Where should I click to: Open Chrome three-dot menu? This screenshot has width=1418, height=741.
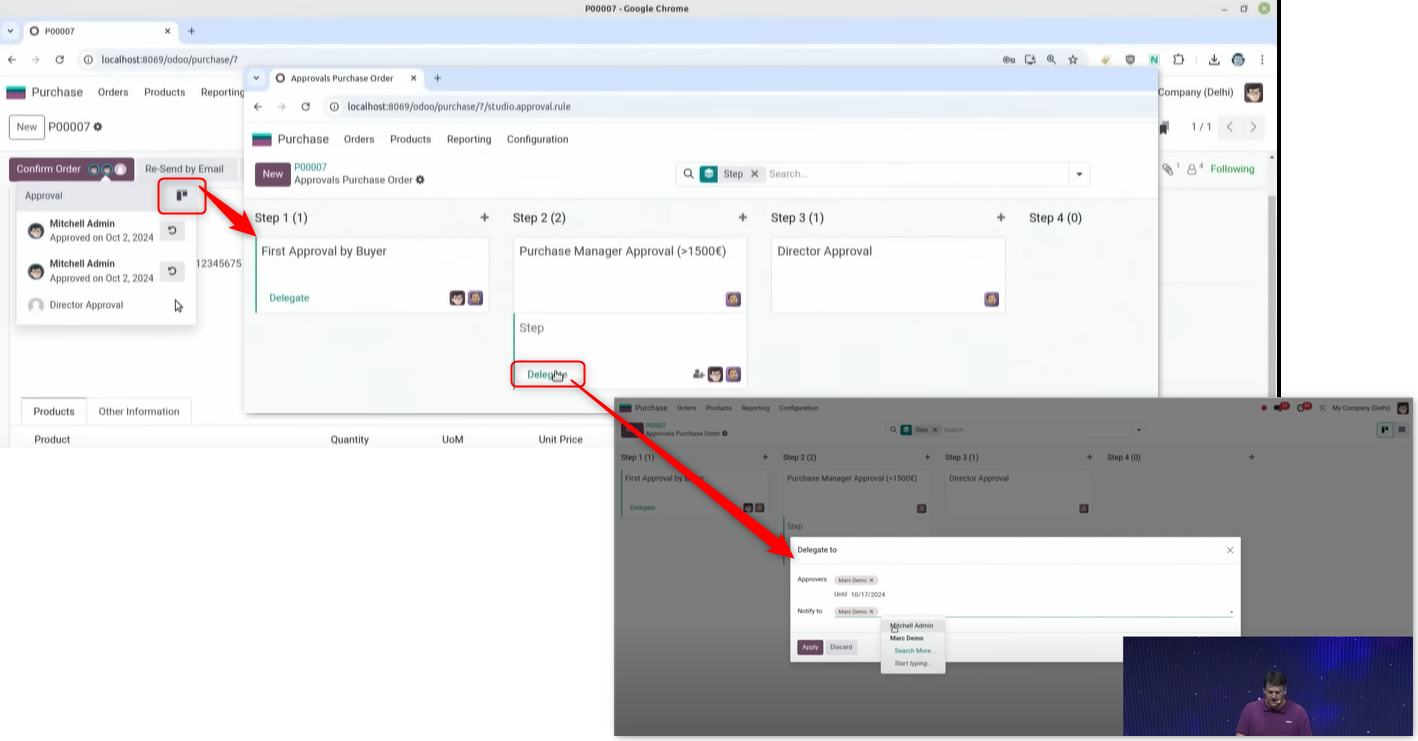pos(1263,60)
